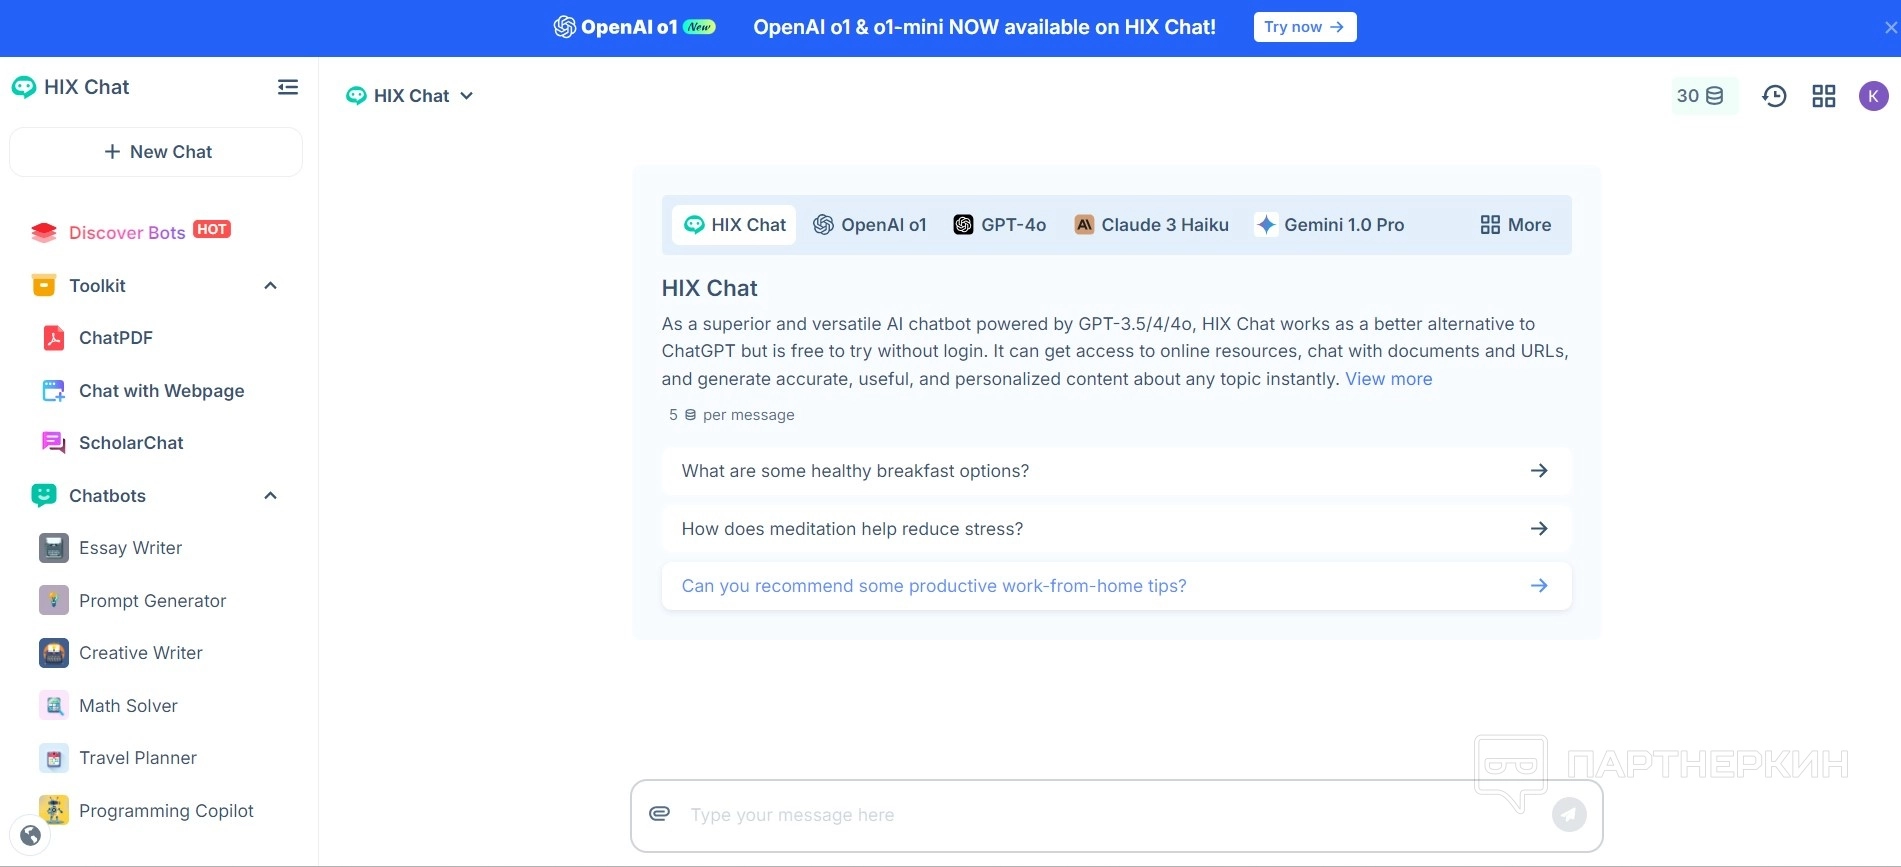
Task: Click the Toolkit folder icon
Action: pos(44,286)
